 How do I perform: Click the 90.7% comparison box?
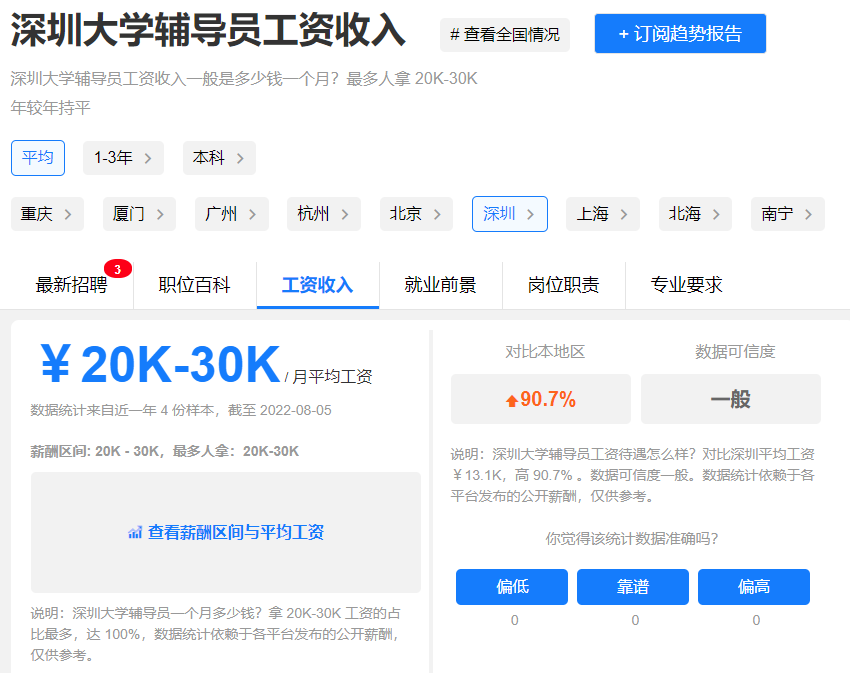coord(541,399)
